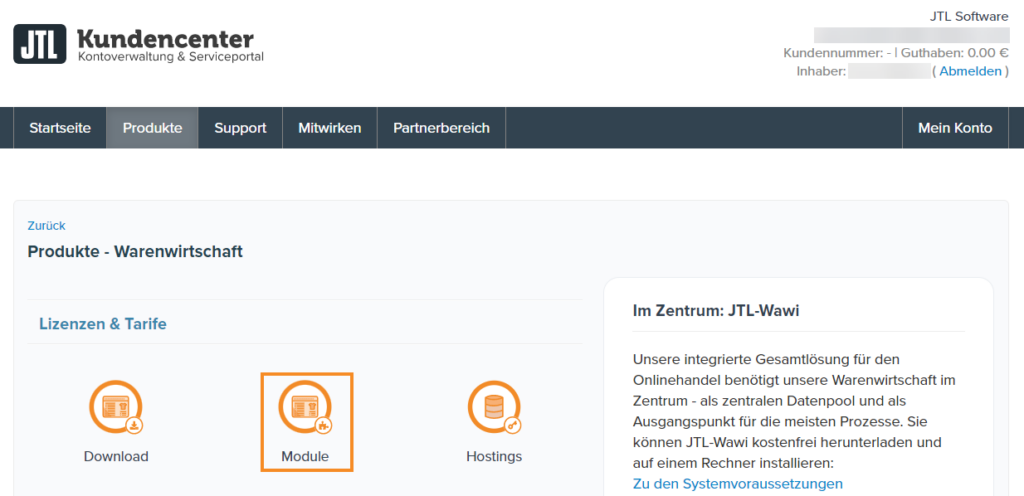
Task: Click the Download text label
Action: pos(116,457)
